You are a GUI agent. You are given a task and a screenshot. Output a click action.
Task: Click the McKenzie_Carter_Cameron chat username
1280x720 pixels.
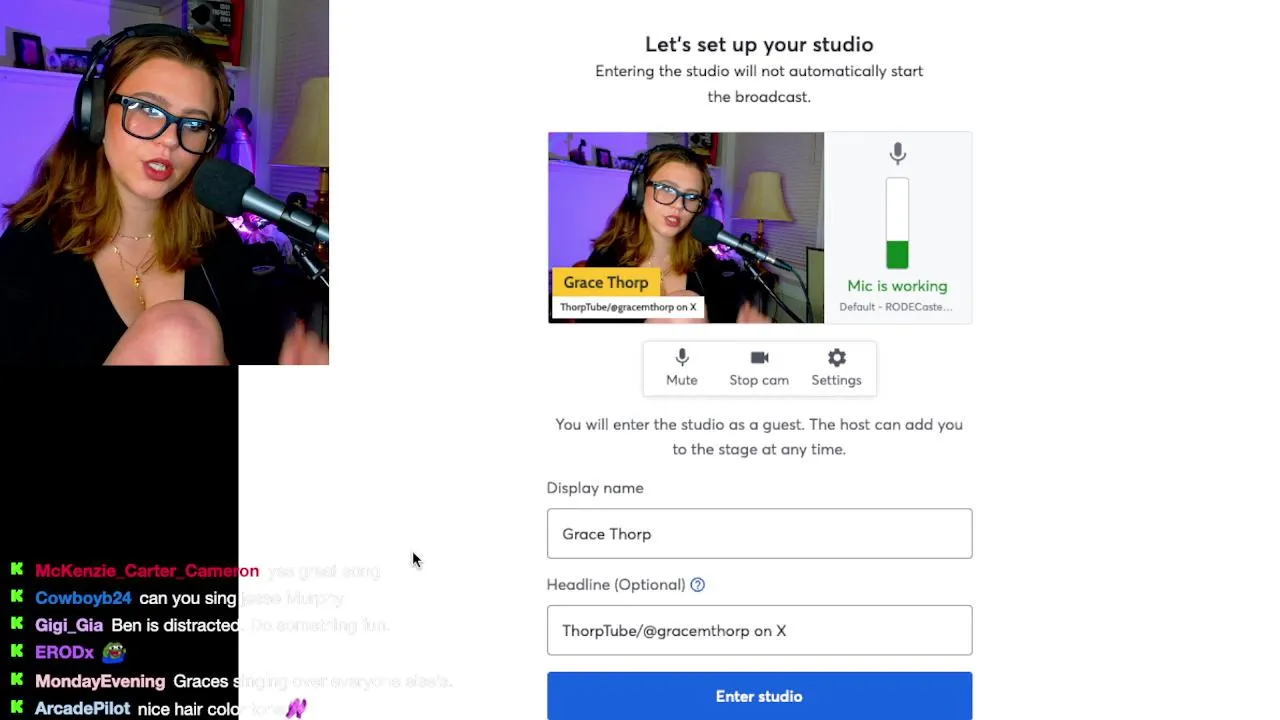(x=147, y=571)
